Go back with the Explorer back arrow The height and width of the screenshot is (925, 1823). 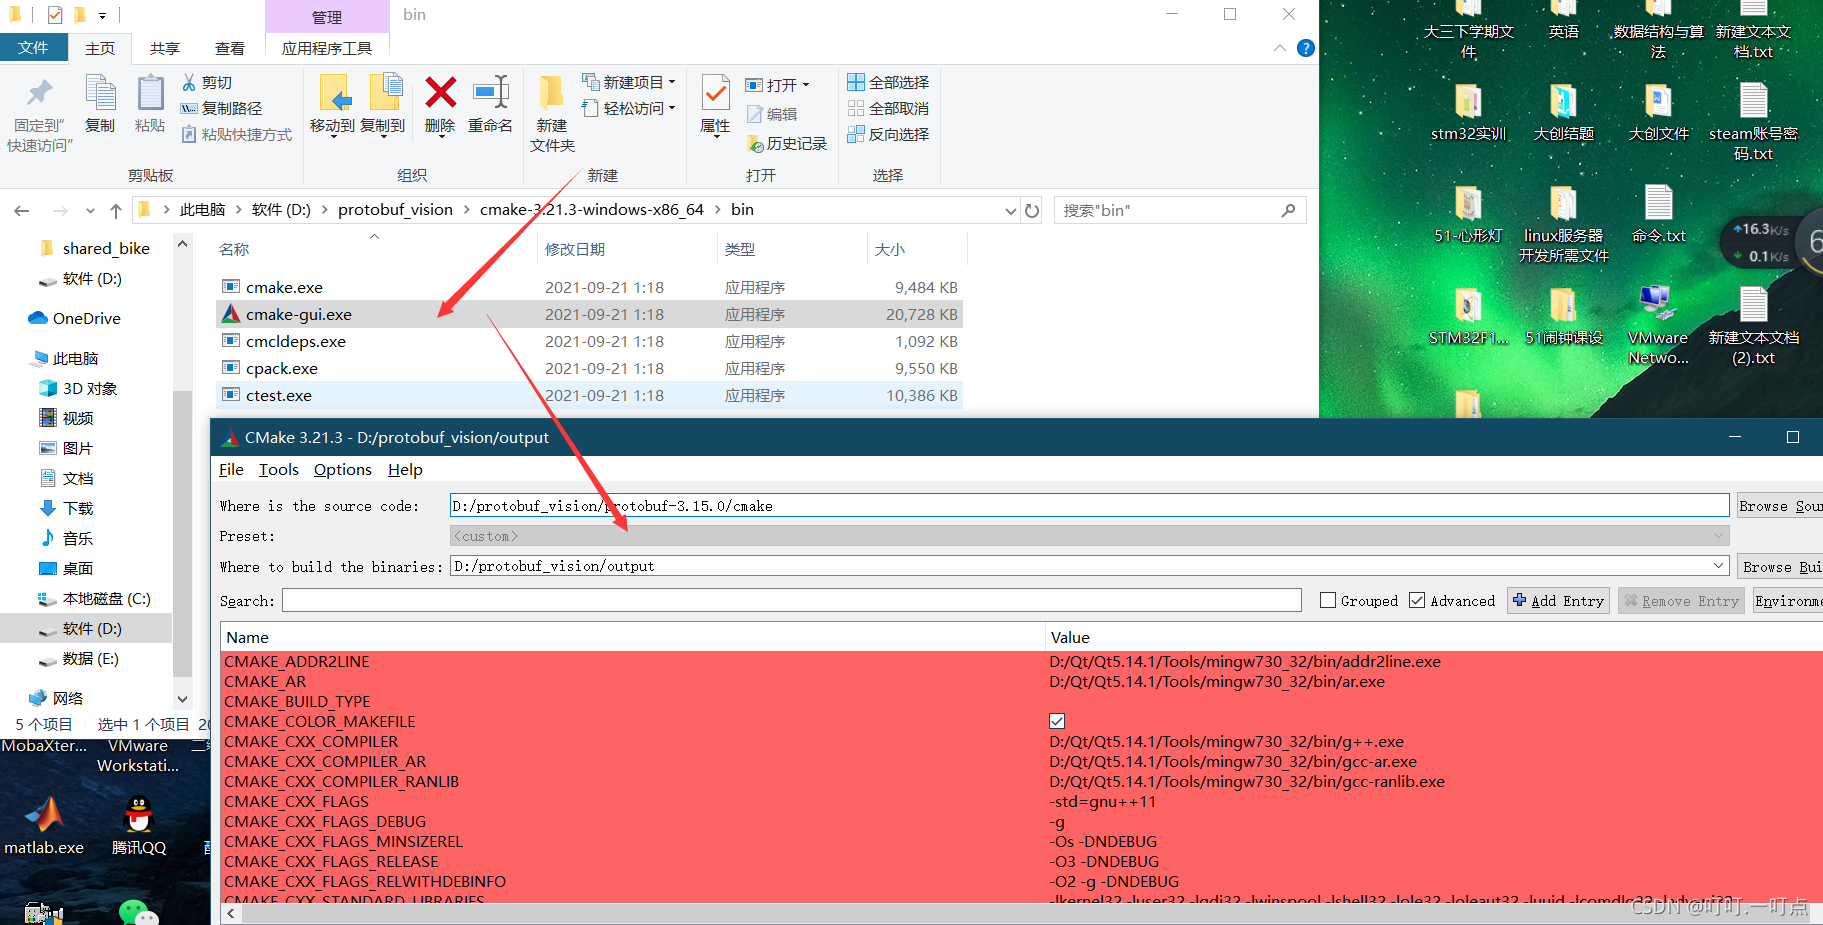click(22, 210)
